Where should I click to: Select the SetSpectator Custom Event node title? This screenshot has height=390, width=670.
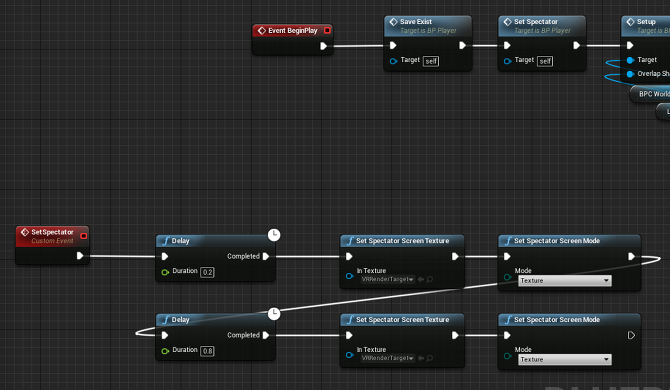pyautogui.click(x=52, y=232)
